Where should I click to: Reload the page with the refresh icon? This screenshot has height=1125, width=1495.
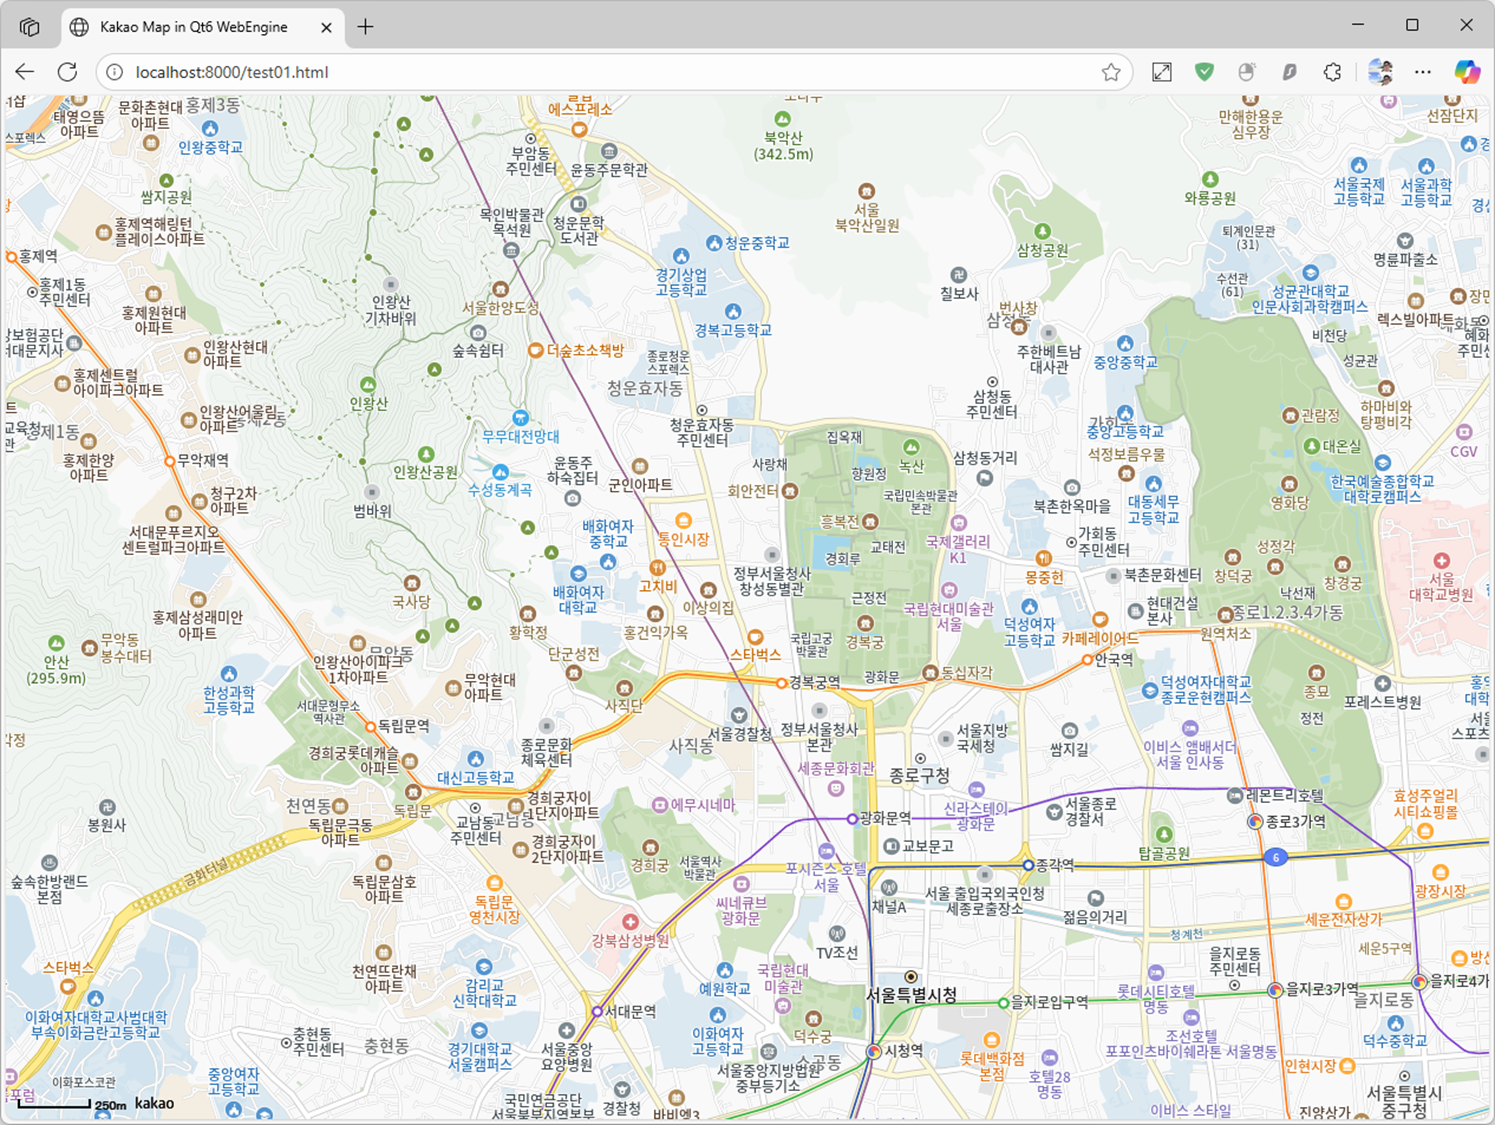67,72
